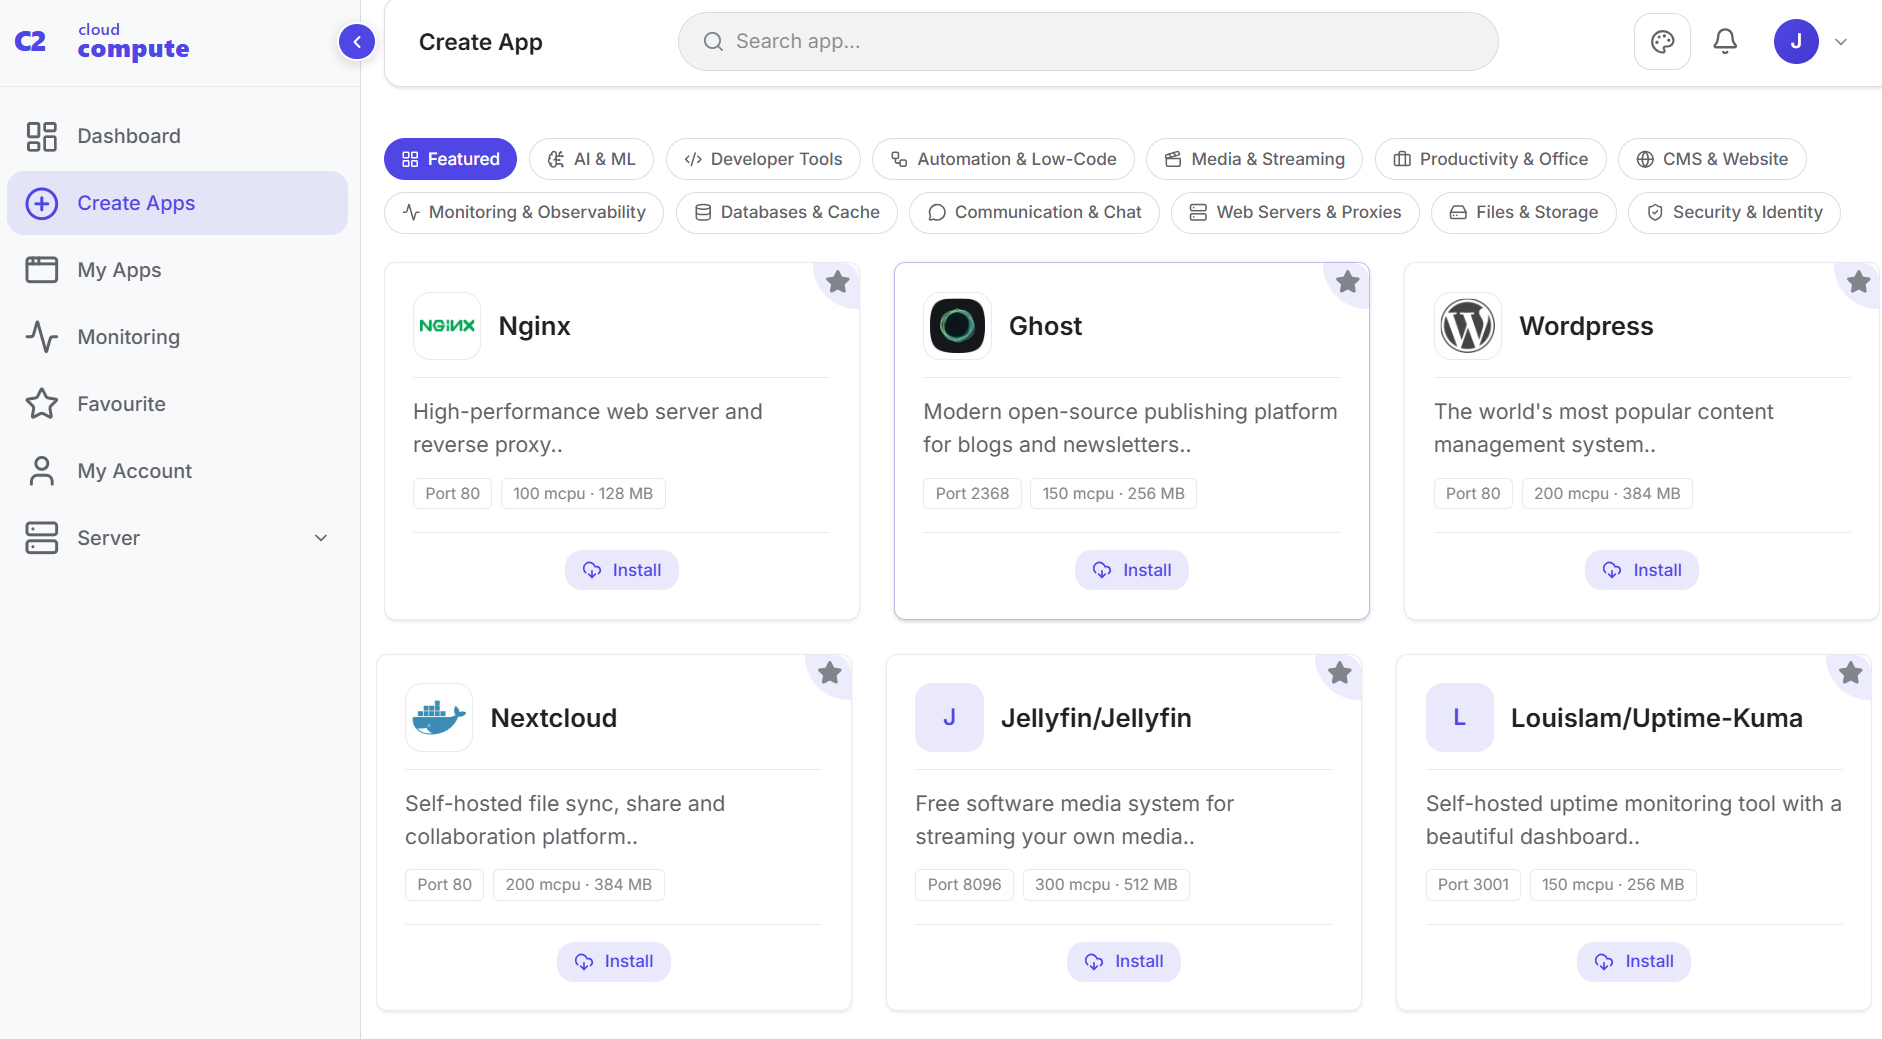Filter by Security & Identity
1882x1039 pixels.
point(1734,212)
